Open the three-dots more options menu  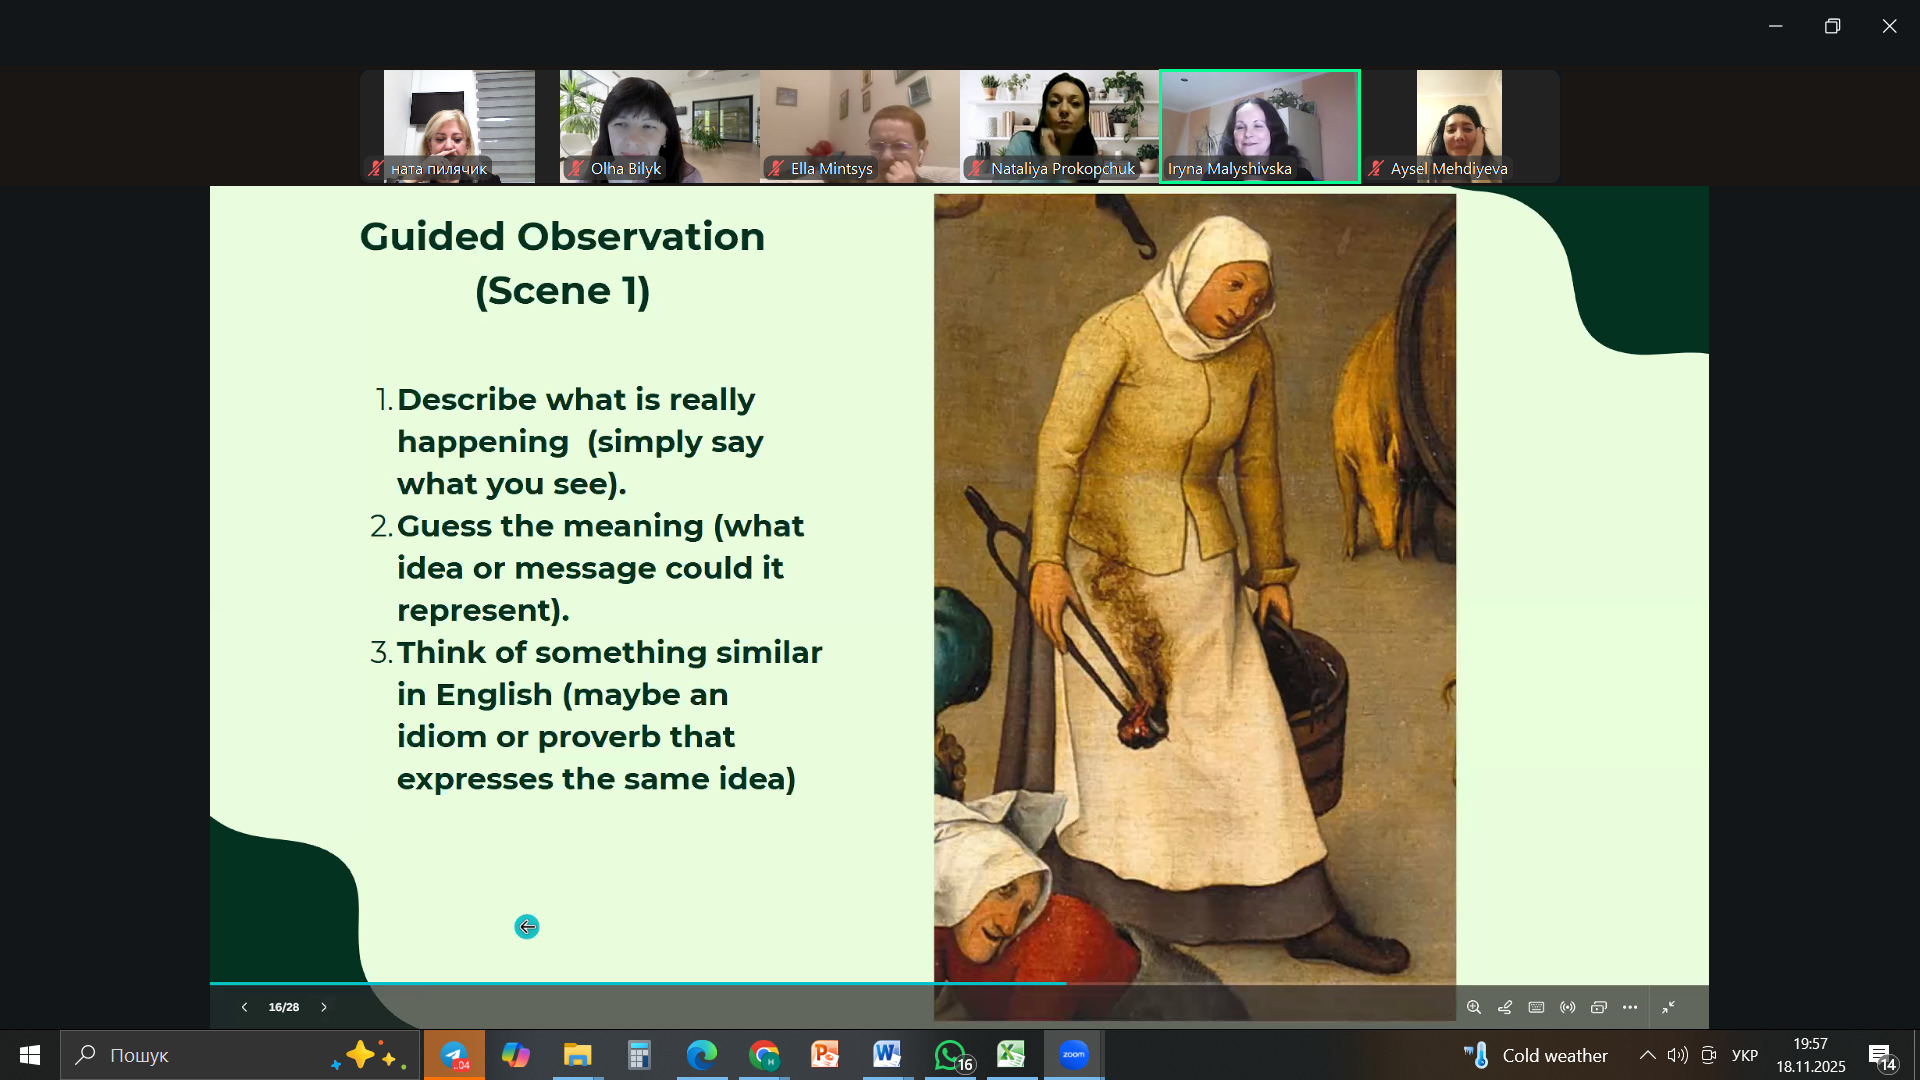click(1630, 1007)
